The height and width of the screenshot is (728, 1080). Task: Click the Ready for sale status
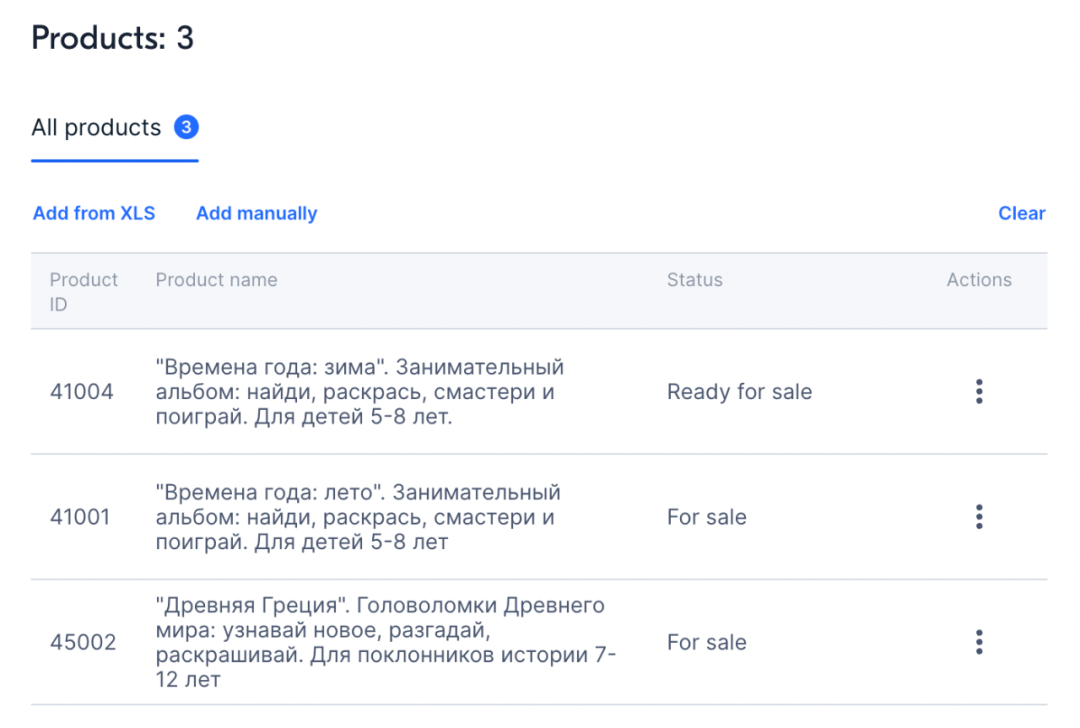[x=739, y=392]
